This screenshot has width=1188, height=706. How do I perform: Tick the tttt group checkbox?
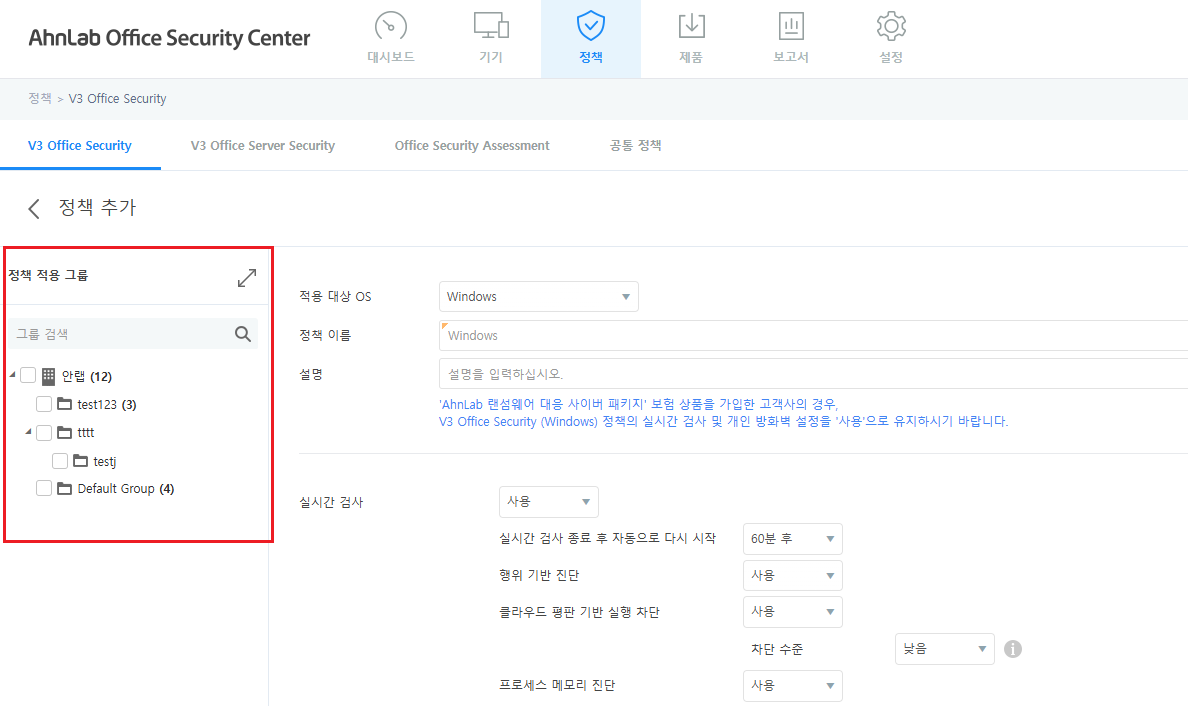pos(44,433)
